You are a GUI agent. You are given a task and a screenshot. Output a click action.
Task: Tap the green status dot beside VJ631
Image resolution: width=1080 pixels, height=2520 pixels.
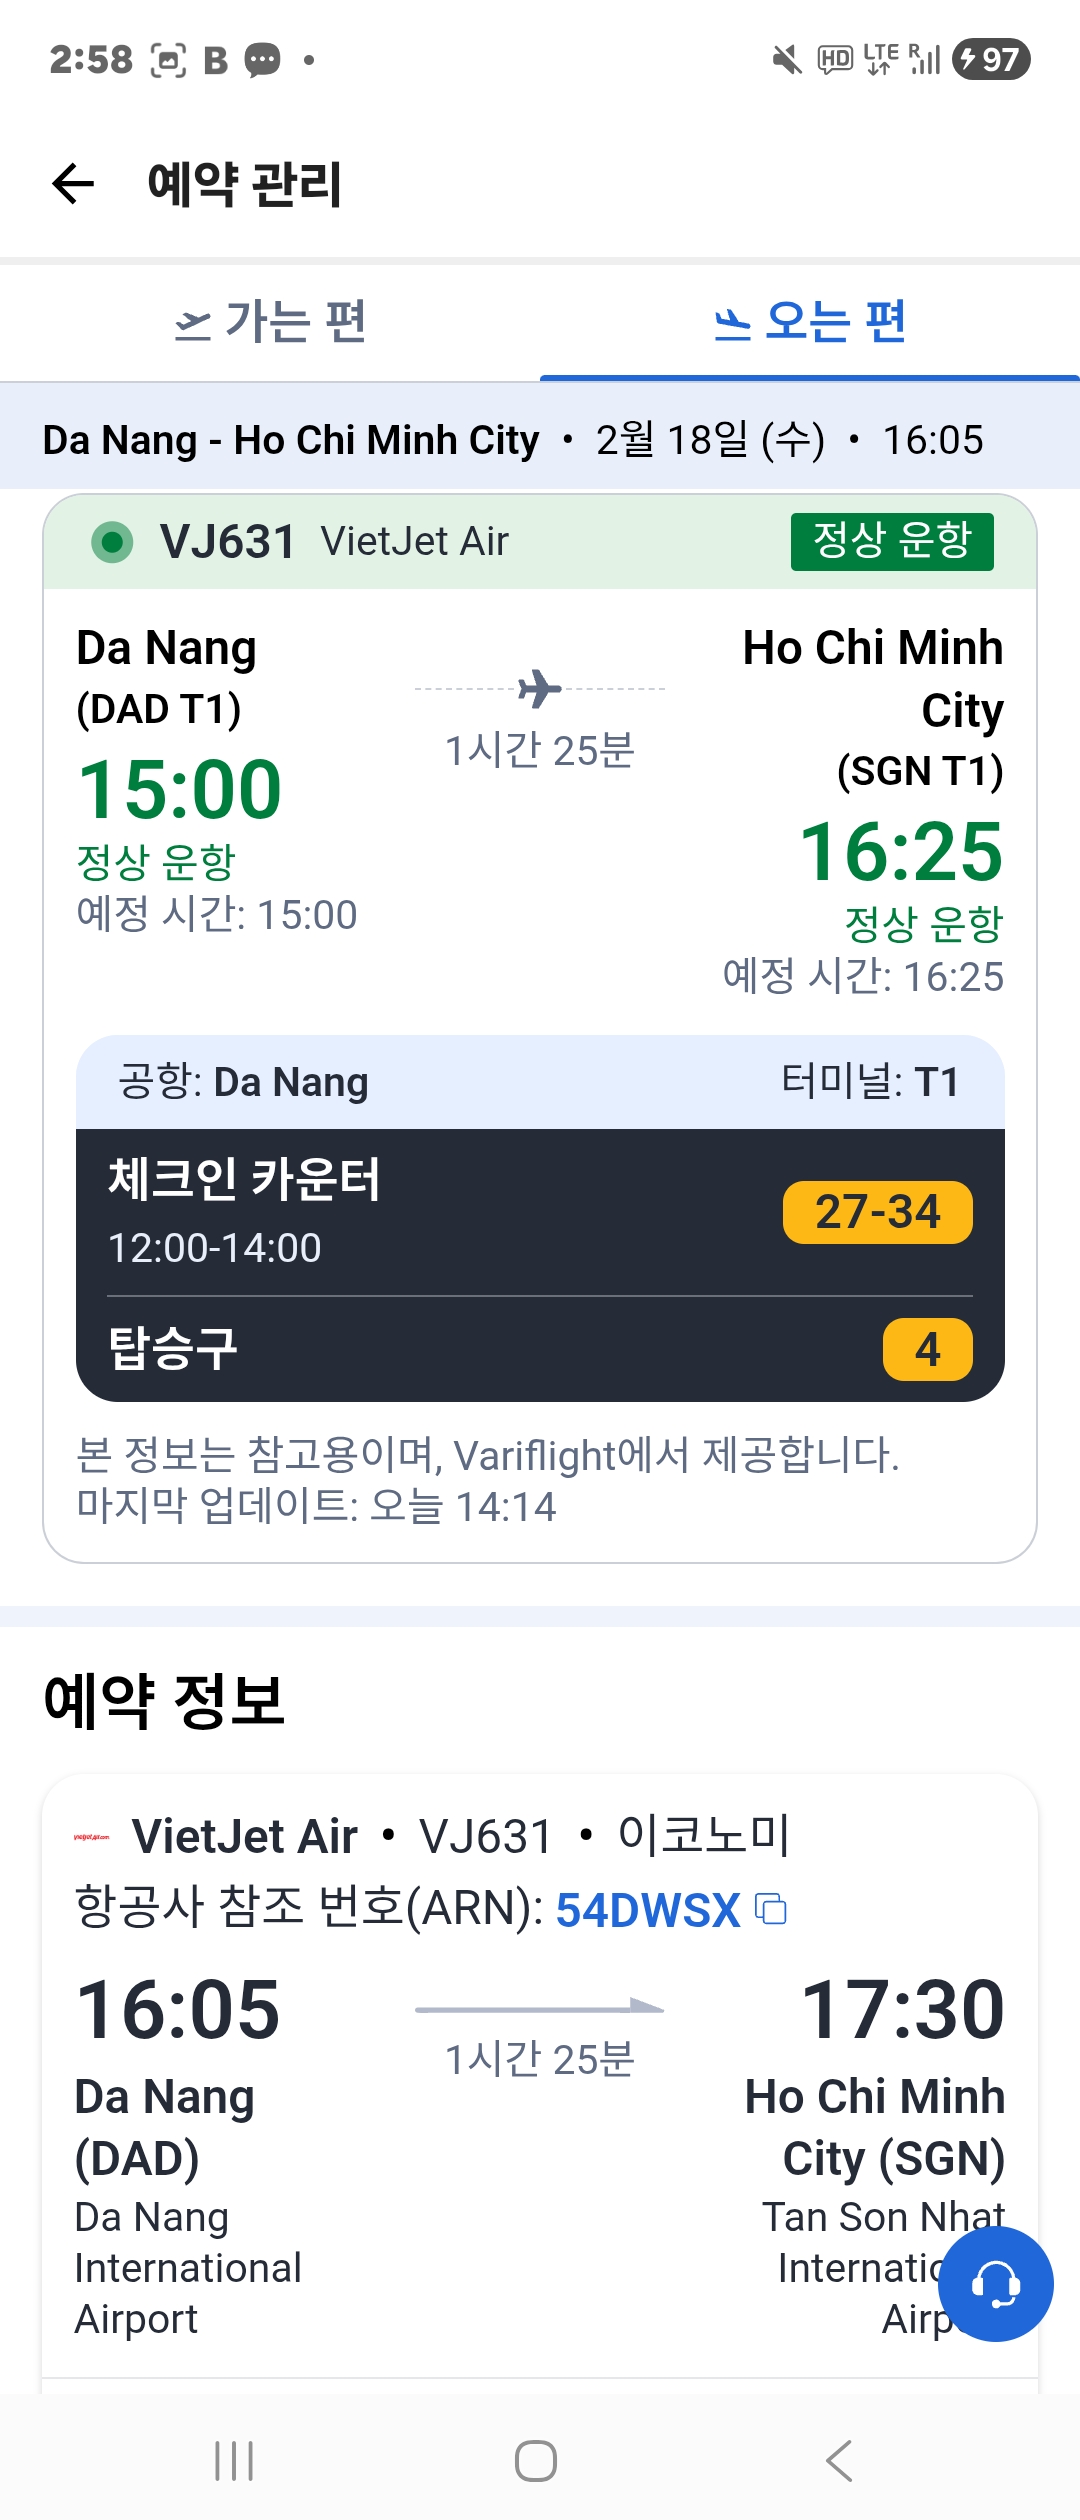pos(112,542)
